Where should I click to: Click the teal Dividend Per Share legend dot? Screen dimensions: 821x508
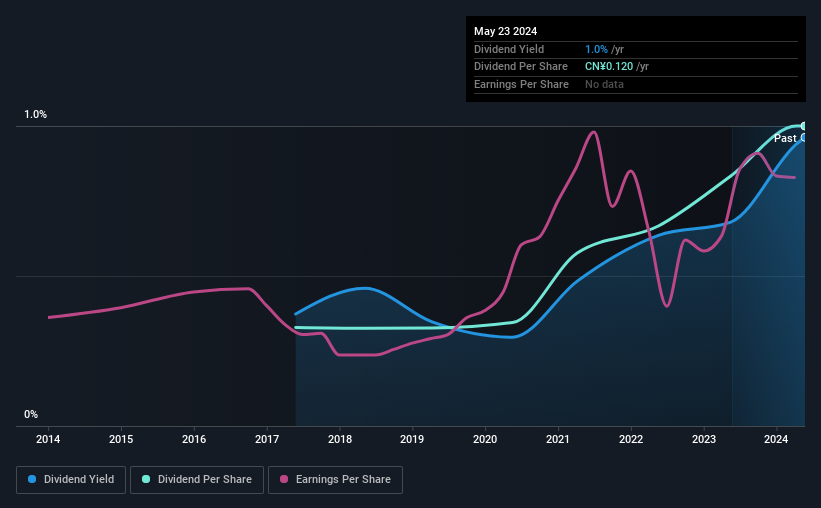pyautogui.click(x=146, y=479)
